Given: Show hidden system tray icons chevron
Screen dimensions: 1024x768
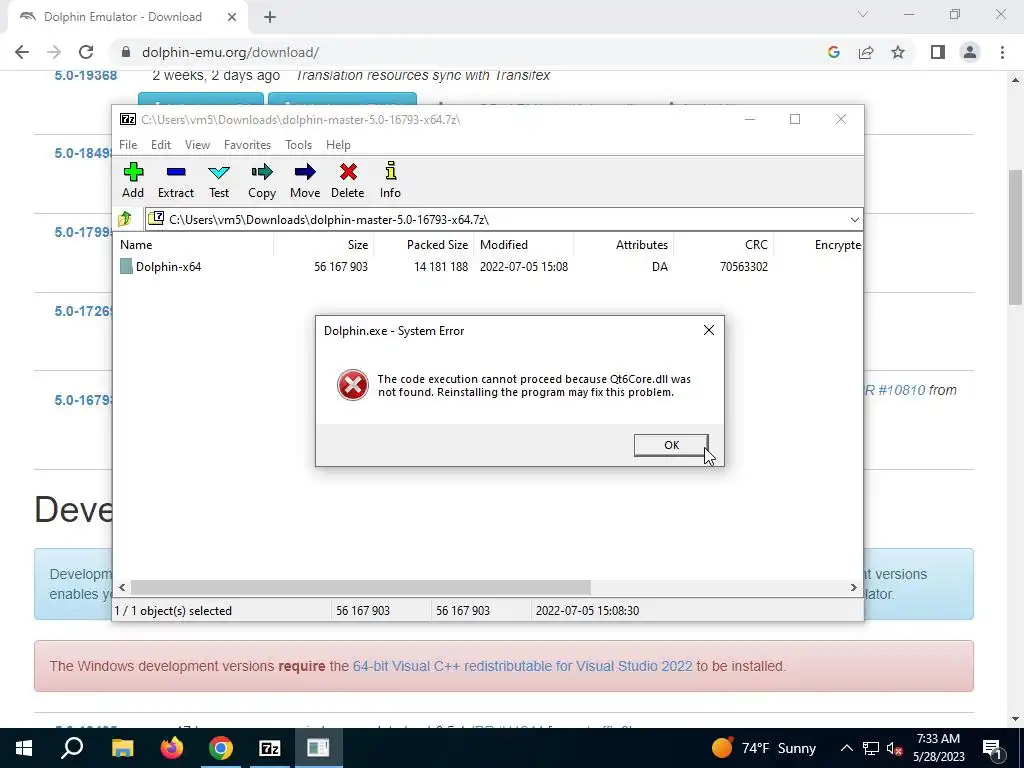Looking at the screenshot, I should (x=846, y=748).
